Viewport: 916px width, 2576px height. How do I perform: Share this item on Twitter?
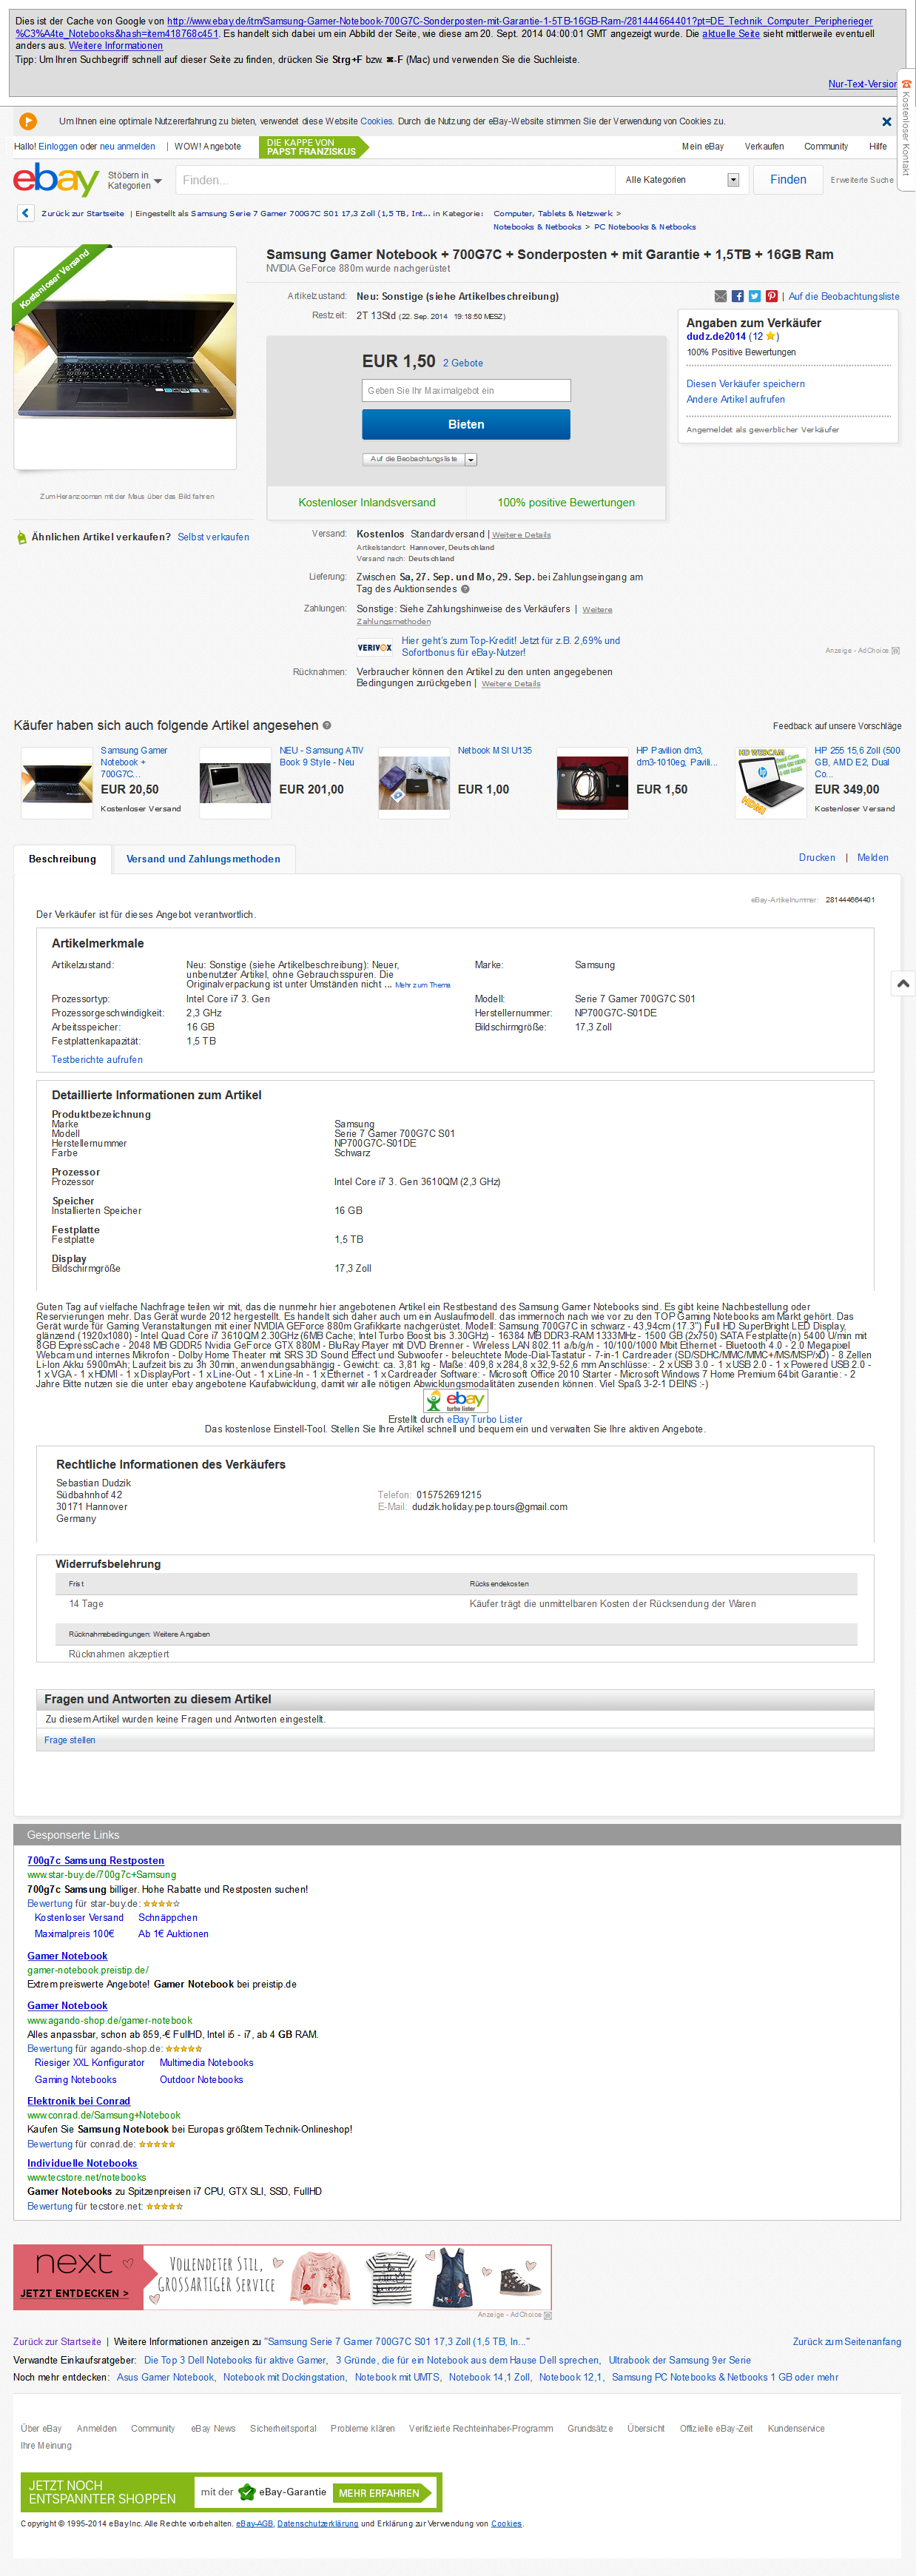click(x=754, y=296)
